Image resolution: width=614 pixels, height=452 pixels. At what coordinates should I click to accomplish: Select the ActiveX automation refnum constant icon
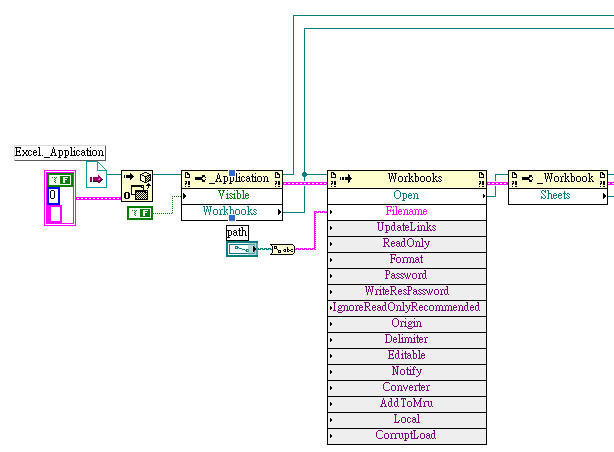pyautogui.click(x=96, y=175)
